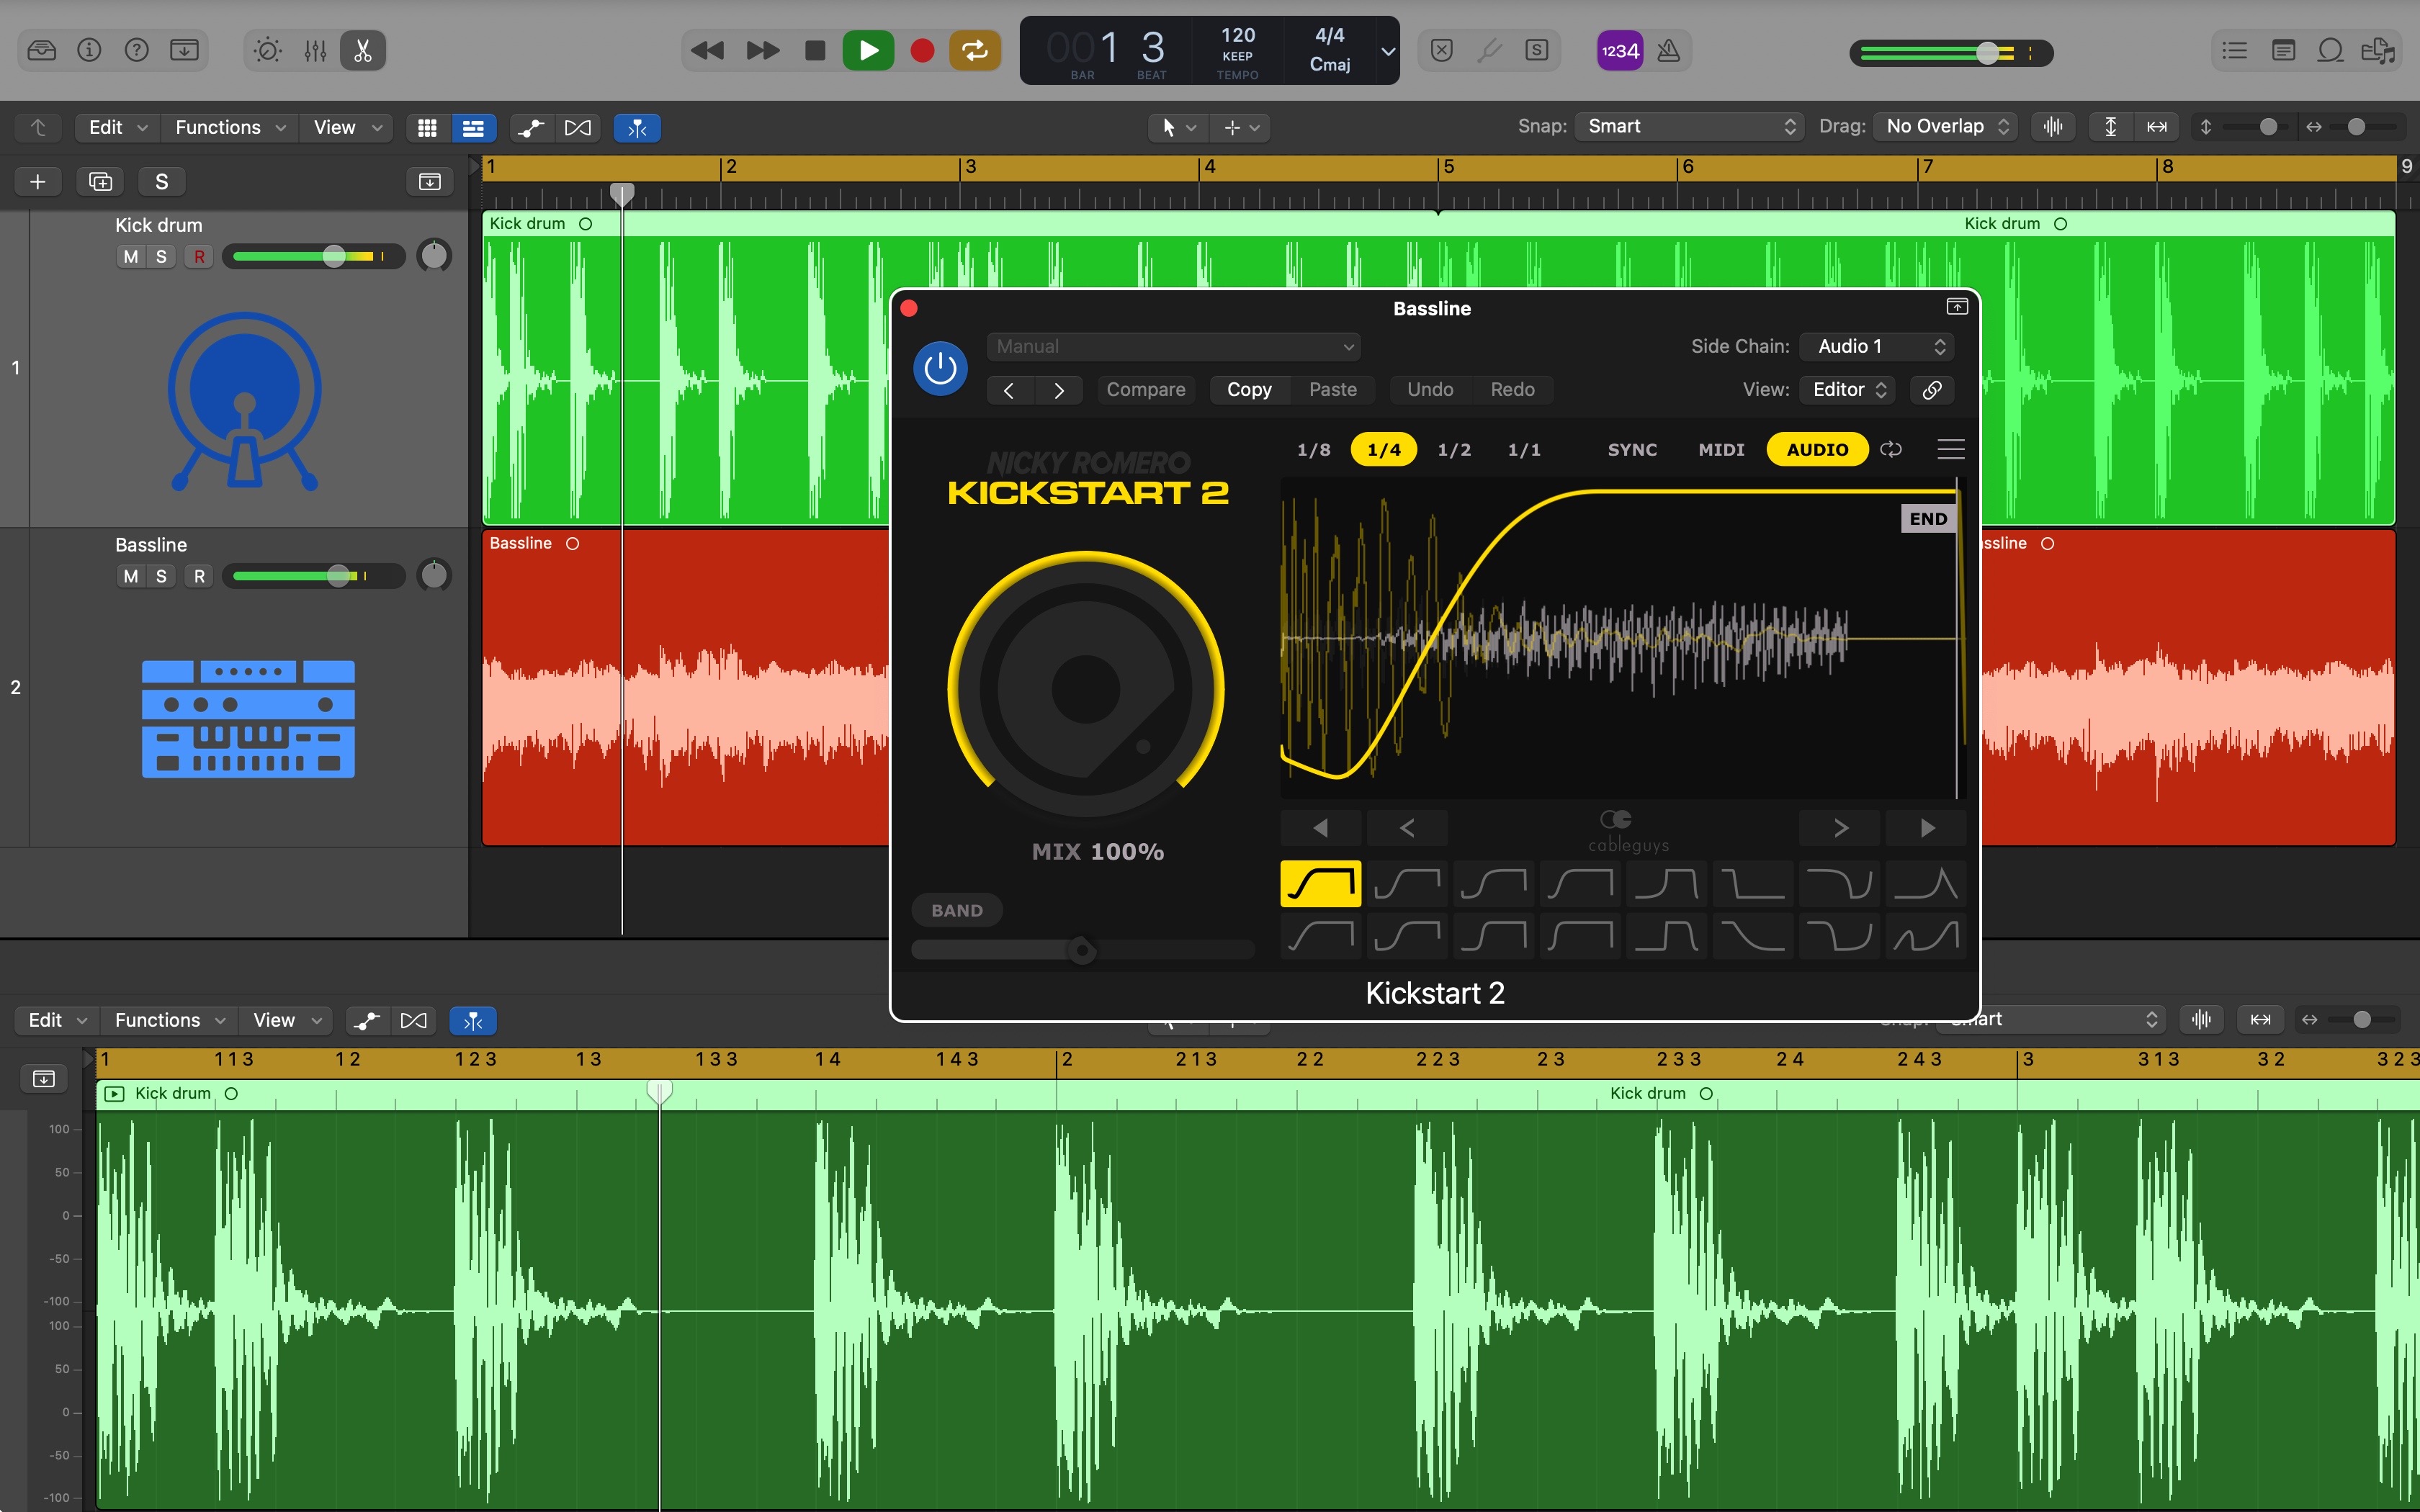
Task: Open the pointer tool dropdown
Action: click(x=1178, y=127)
